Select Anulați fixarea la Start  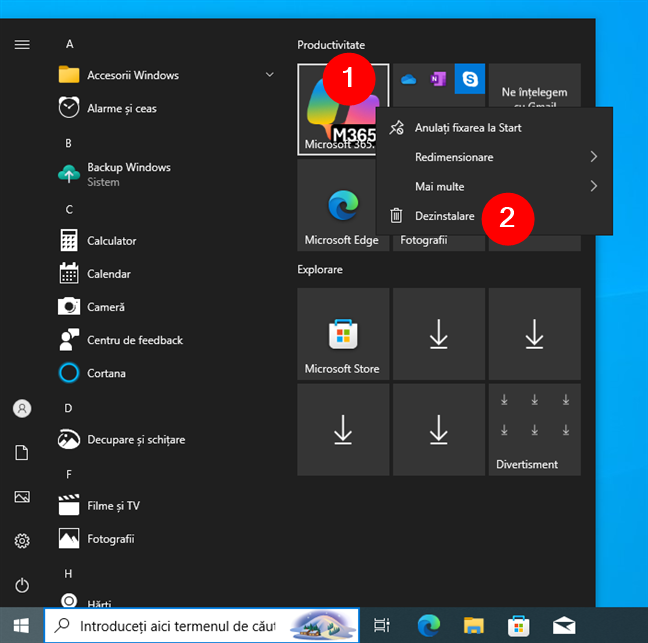click(494, 128)
